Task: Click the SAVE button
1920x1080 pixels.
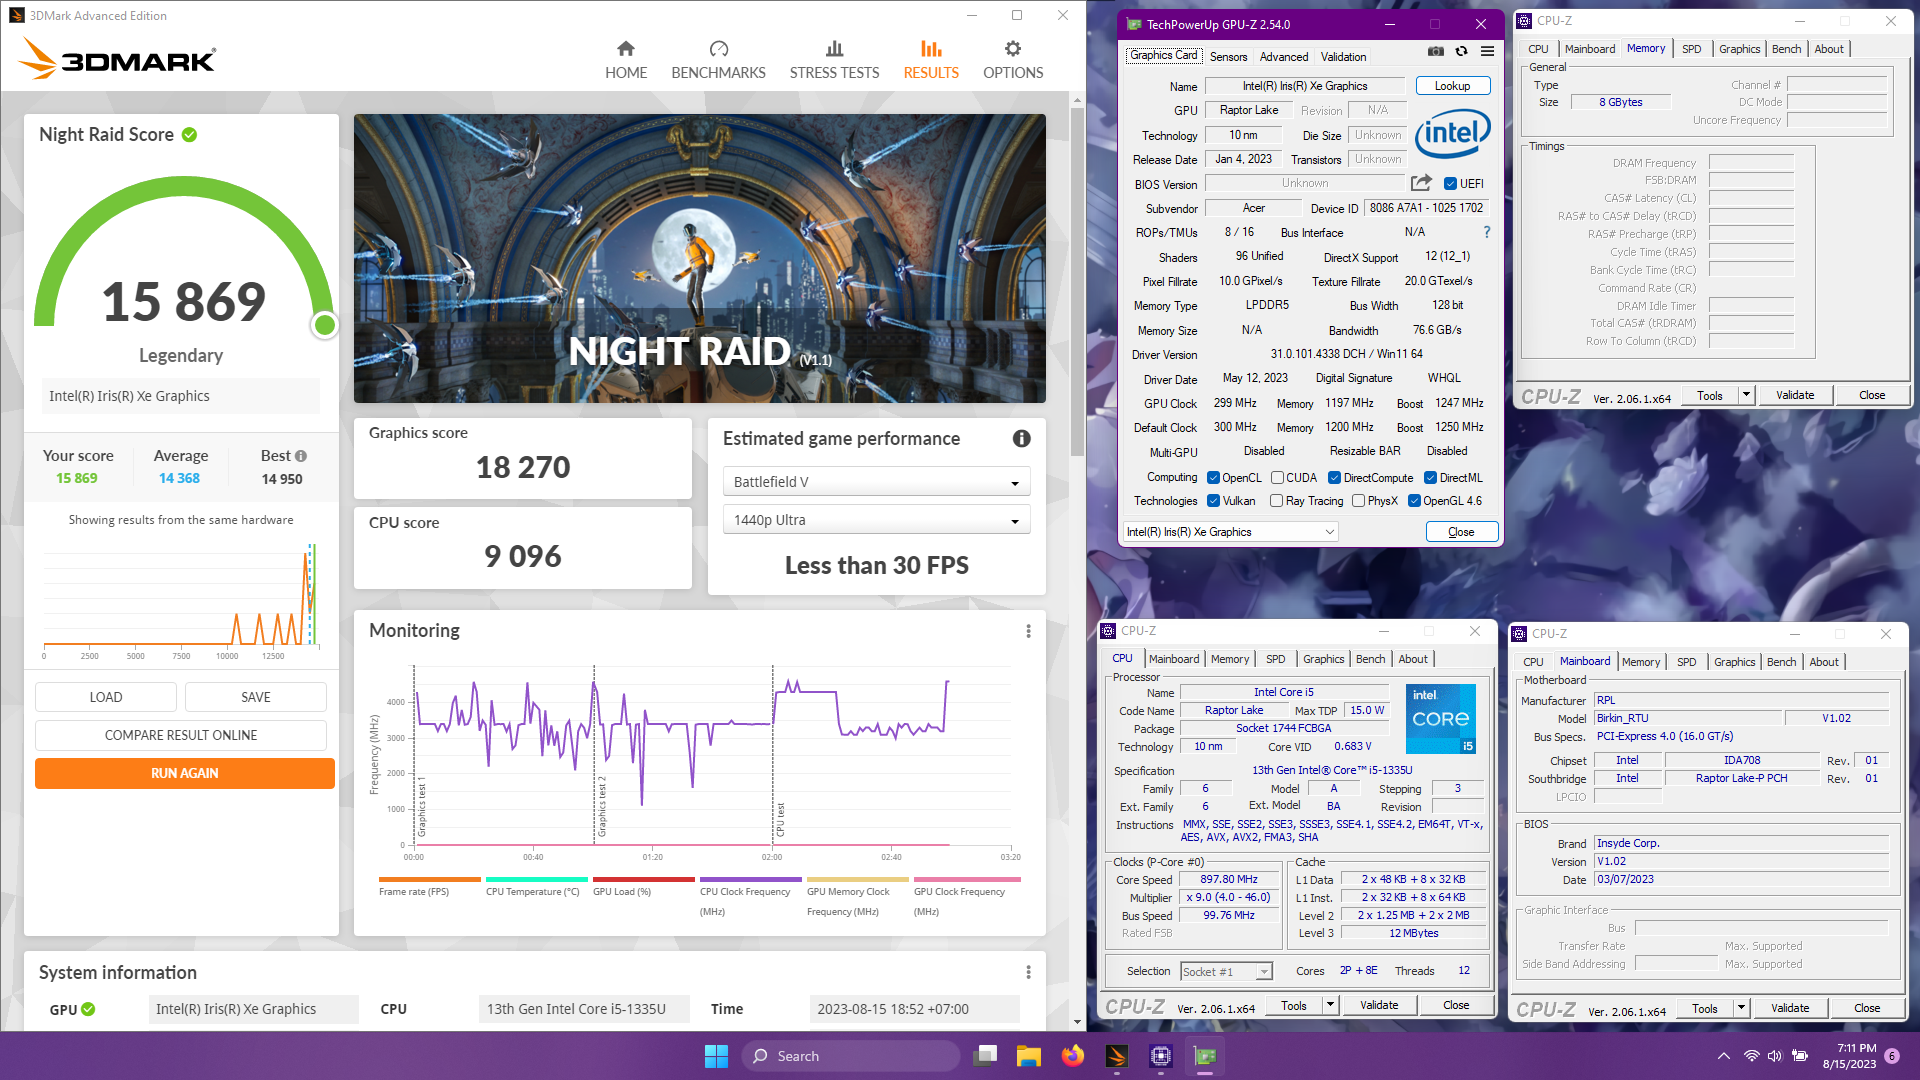Action: click(x=256, y=697)
